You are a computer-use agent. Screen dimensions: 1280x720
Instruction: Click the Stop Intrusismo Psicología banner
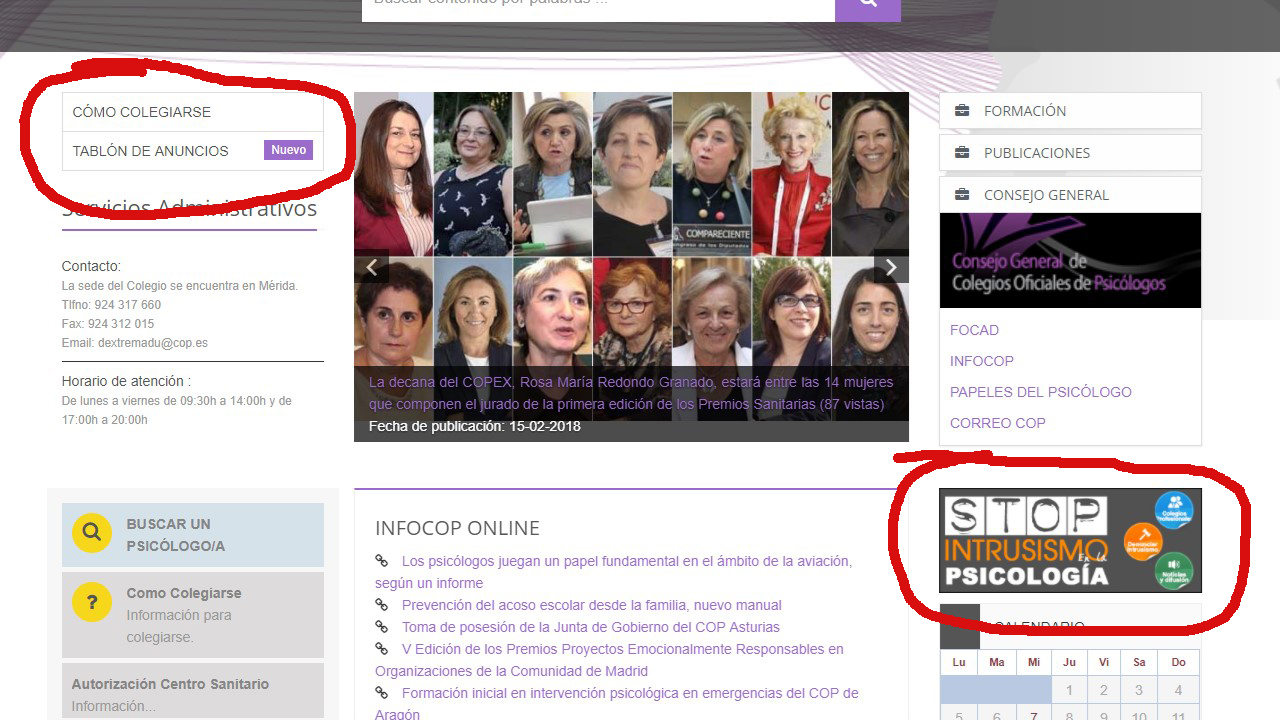click(1070, 540)
